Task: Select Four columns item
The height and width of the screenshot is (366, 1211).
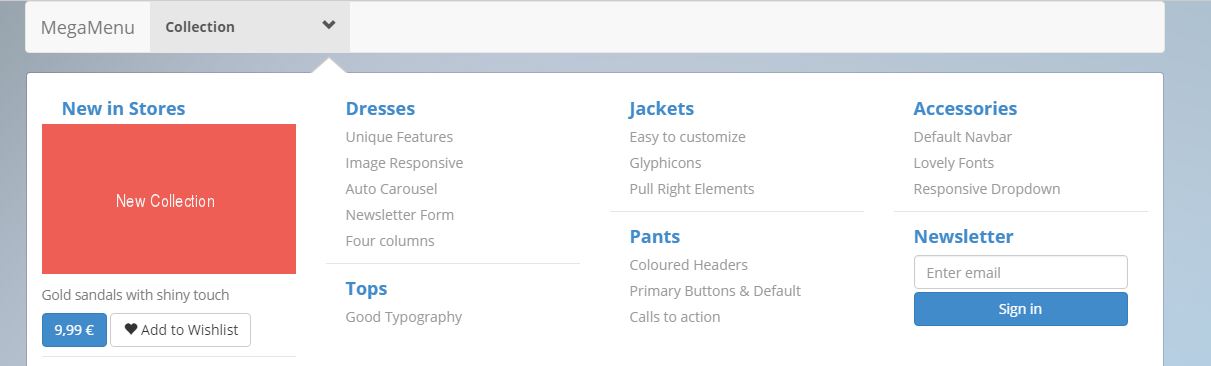Action: point(390,241)
